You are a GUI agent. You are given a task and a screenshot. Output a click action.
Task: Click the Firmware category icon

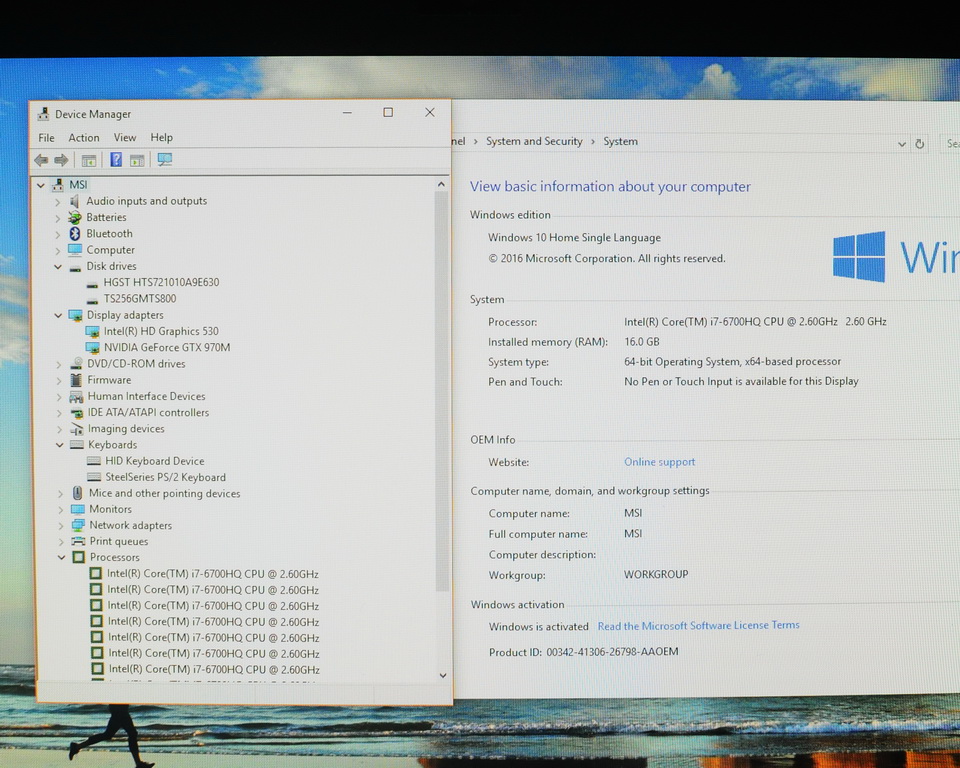point(76,380)
